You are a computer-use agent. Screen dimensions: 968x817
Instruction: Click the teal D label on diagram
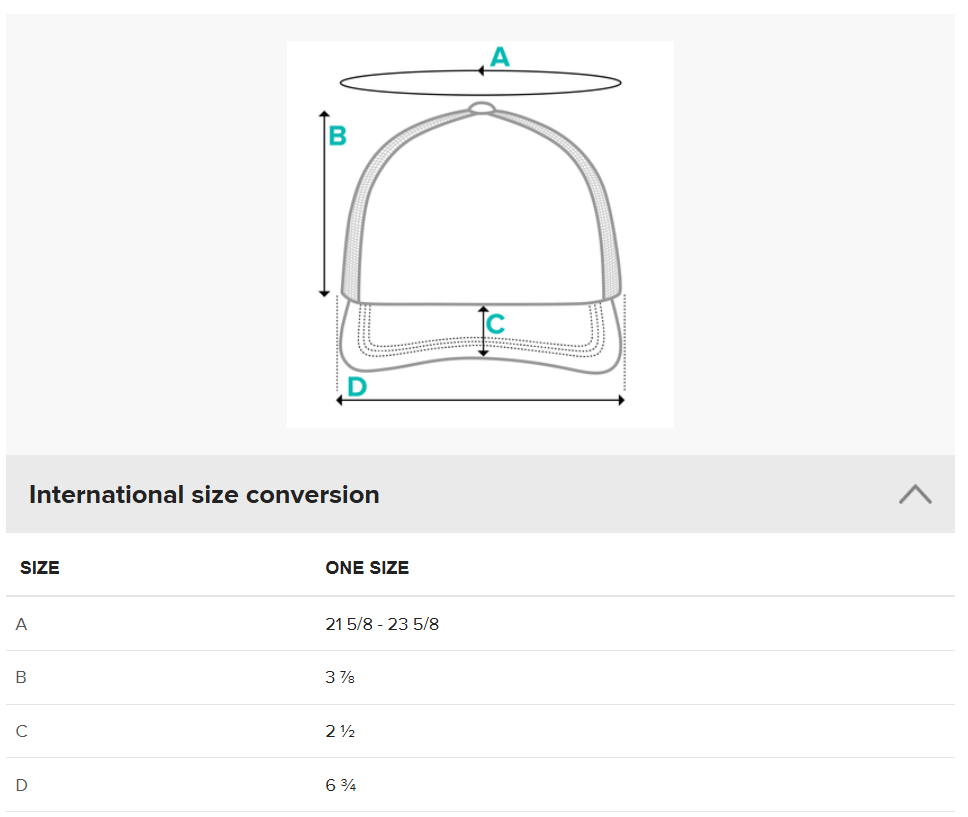pyautogui.click(x=356, y=387)
